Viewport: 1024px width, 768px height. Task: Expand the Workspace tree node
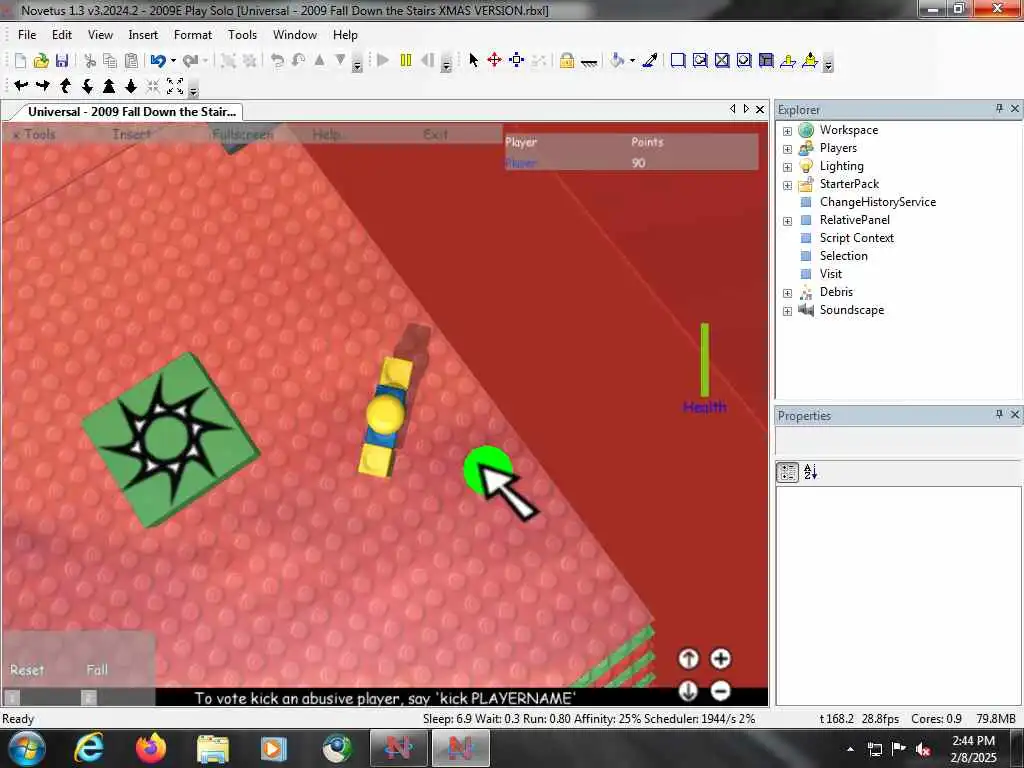coord(788,131)
